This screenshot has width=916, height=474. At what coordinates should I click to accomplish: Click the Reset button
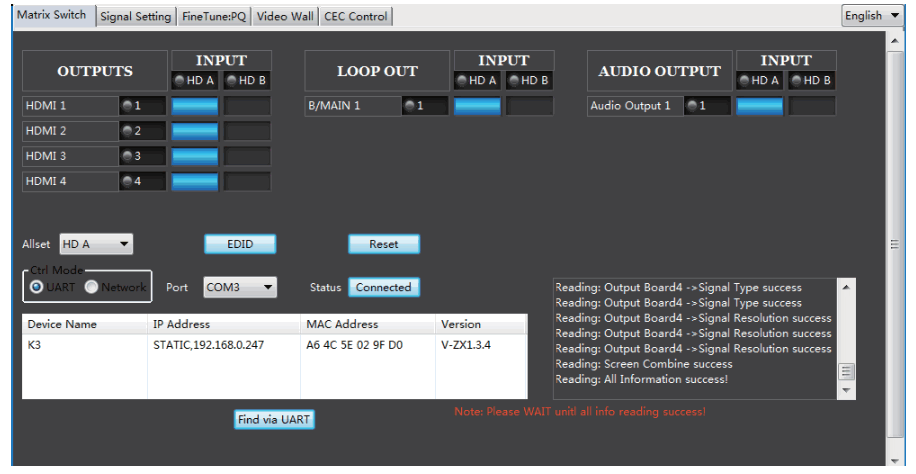[x=384, y=244]
